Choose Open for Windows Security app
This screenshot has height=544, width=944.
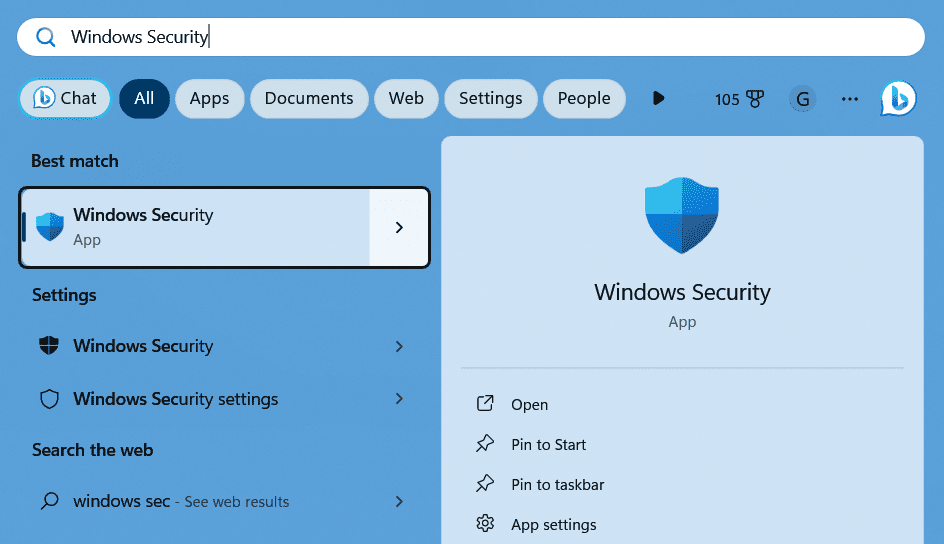(529, 405)
